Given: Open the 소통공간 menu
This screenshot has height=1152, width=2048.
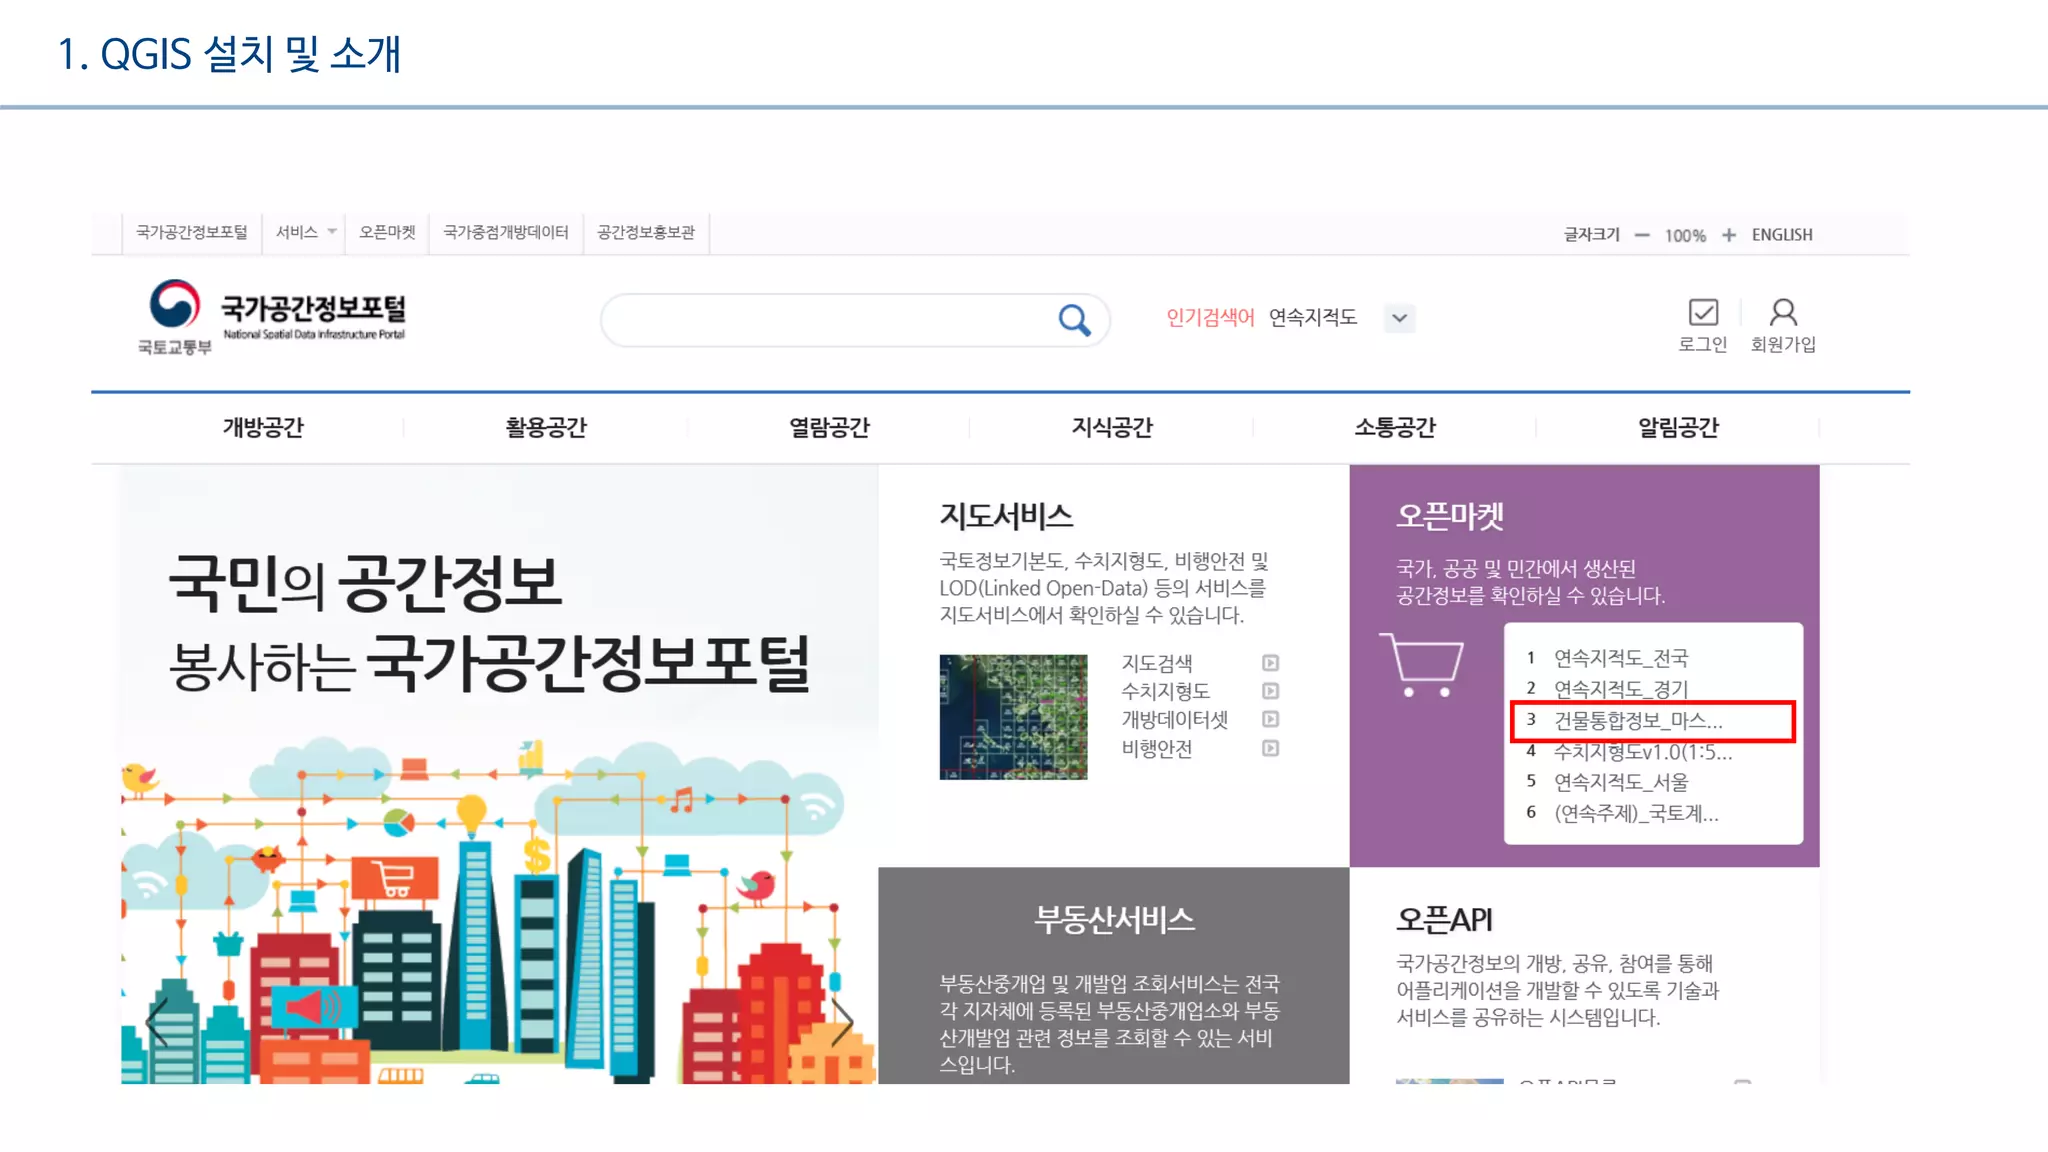Looking at the screenshot, I should (1395, 428).
